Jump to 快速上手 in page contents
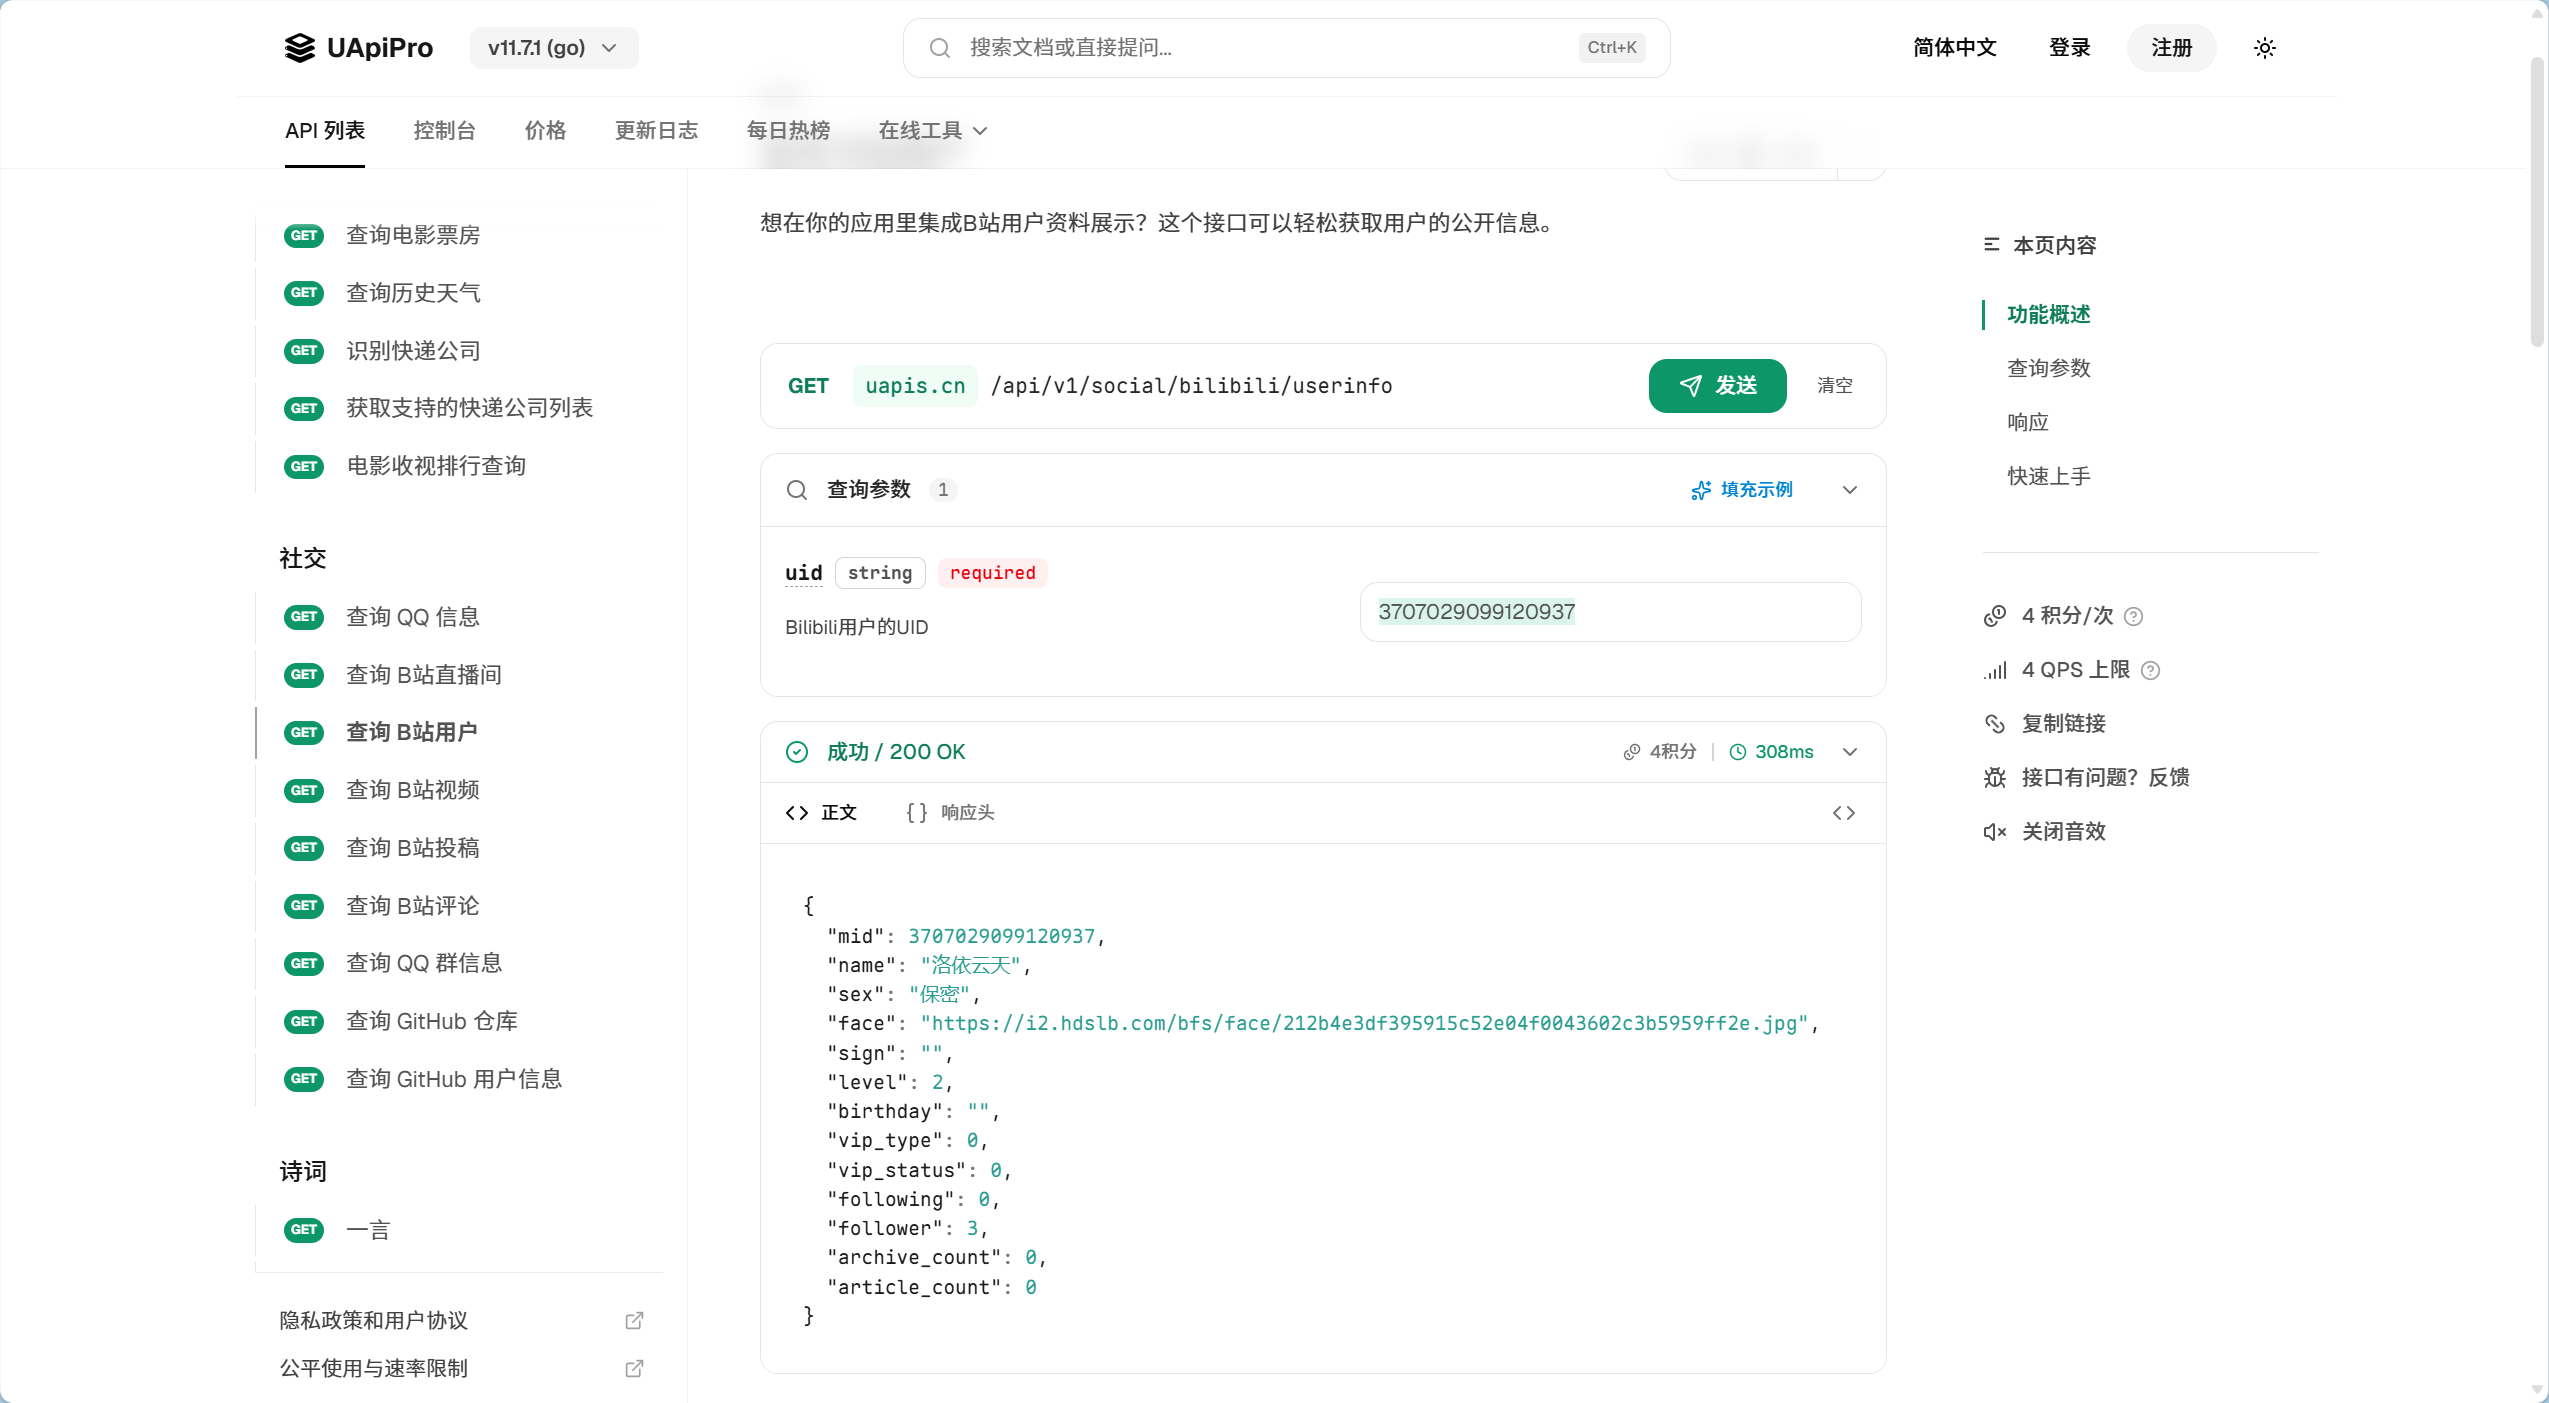The image size is (2549, 1403). pyautogui.click(x=2048, y=476)
